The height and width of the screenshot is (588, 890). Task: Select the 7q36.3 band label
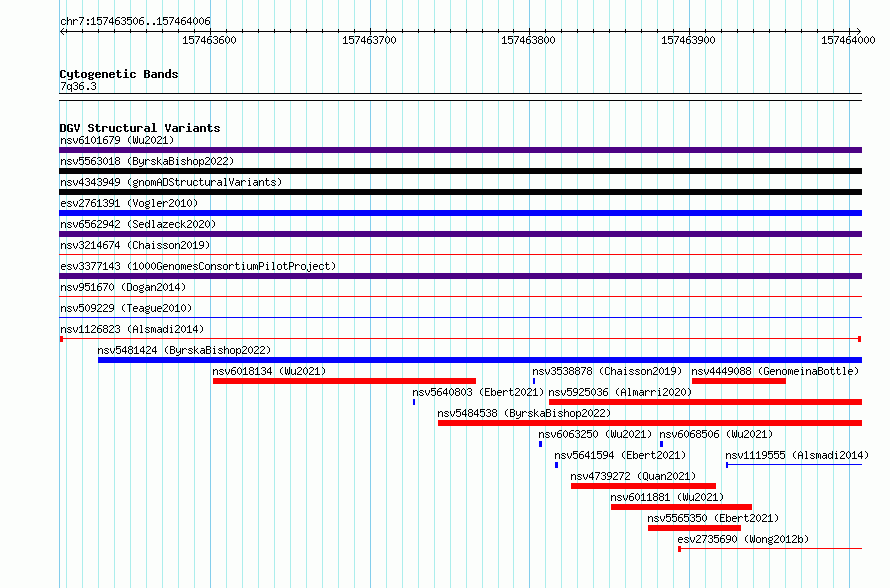[x=78, y=86]
